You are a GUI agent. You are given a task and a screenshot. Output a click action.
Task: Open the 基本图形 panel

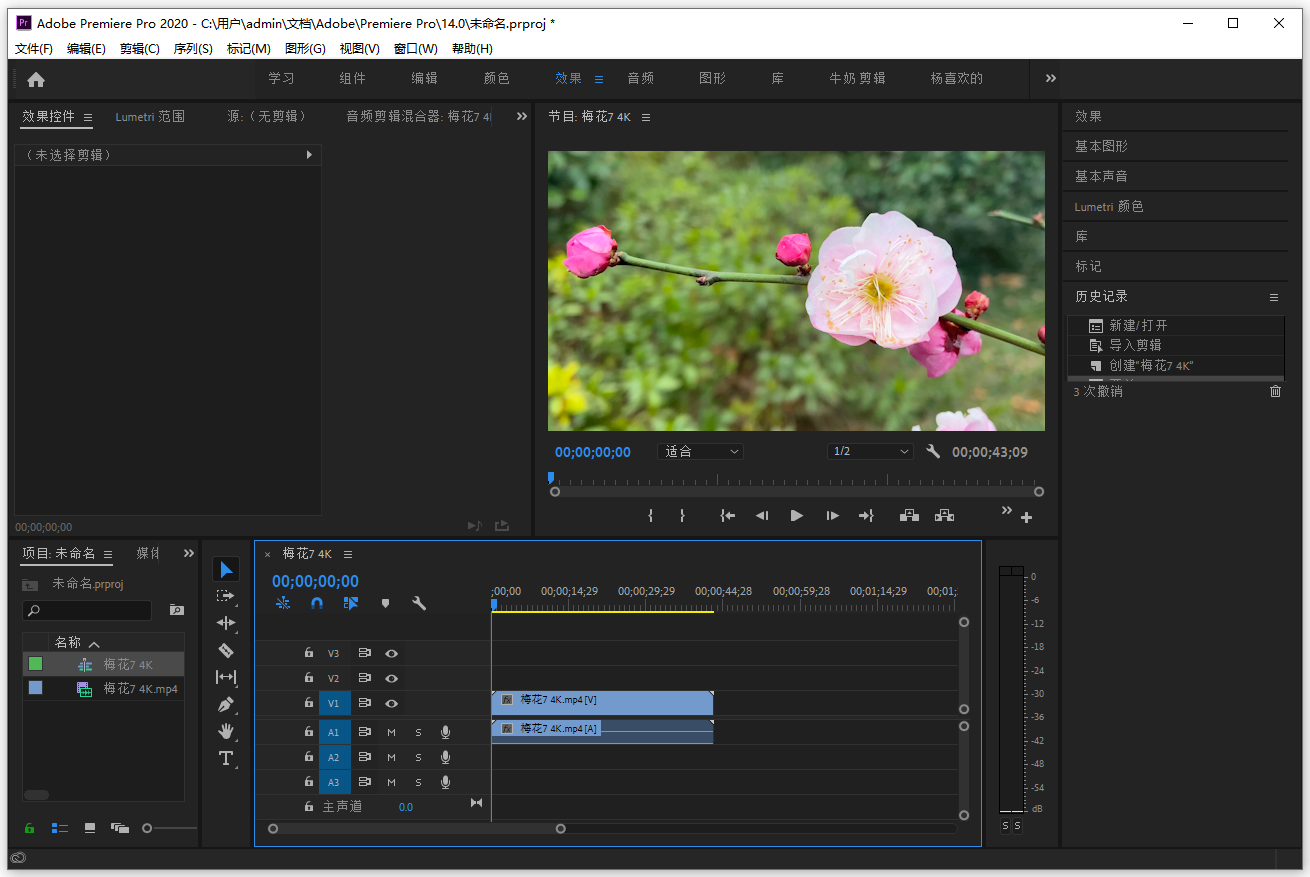point(1101,146)
